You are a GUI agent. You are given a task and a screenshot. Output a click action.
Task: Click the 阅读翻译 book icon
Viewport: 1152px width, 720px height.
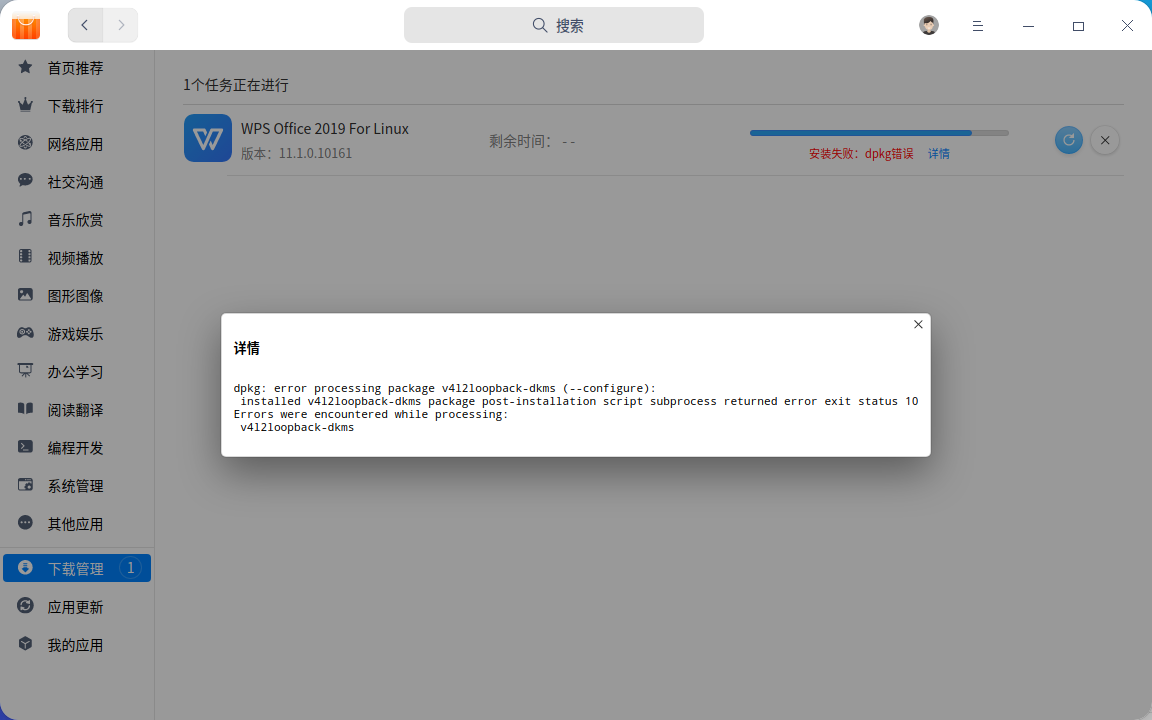[x=26, y=409]
